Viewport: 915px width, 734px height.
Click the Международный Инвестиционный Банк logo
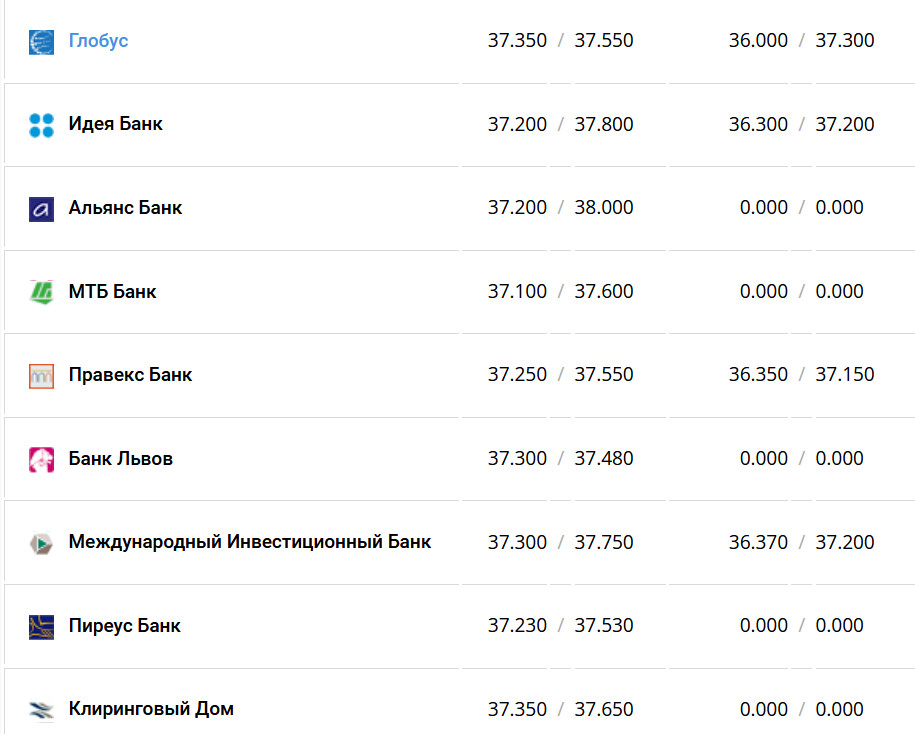click(x=41, y=543)
